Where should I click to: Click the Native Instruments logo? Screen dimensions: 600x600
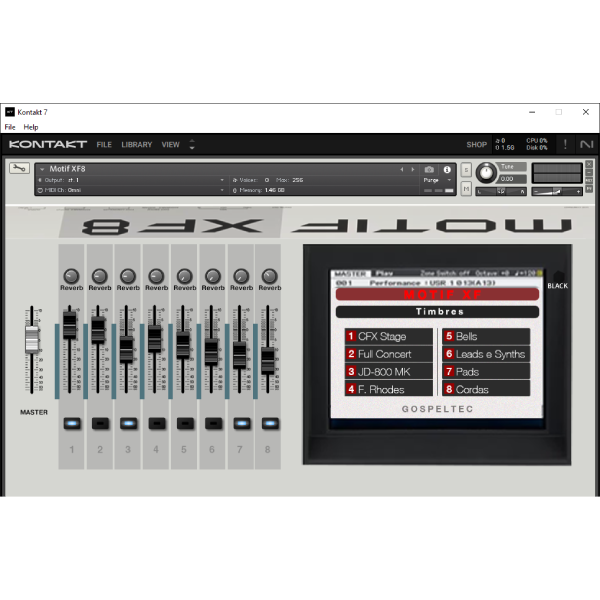pyautogui.click(x=586, y=144)
